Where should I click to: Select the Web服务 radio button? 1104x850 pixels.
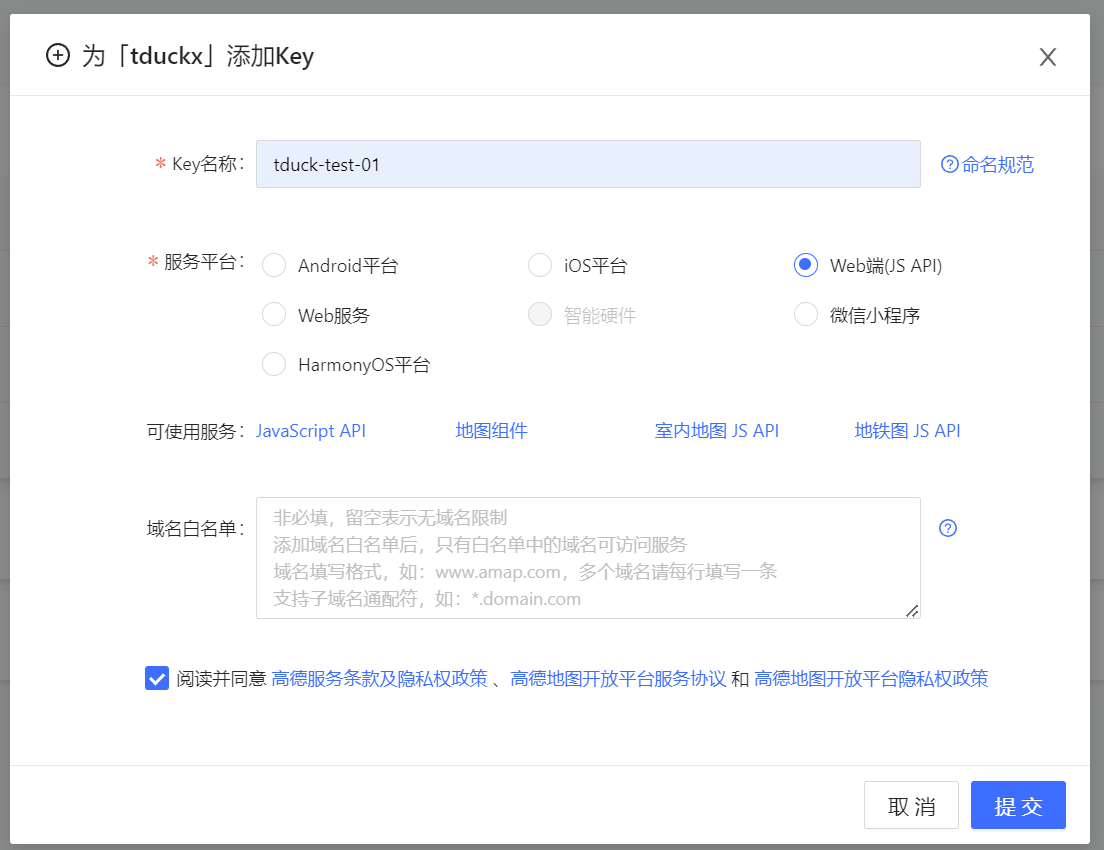pyautogui.click(x=274, y=315)
